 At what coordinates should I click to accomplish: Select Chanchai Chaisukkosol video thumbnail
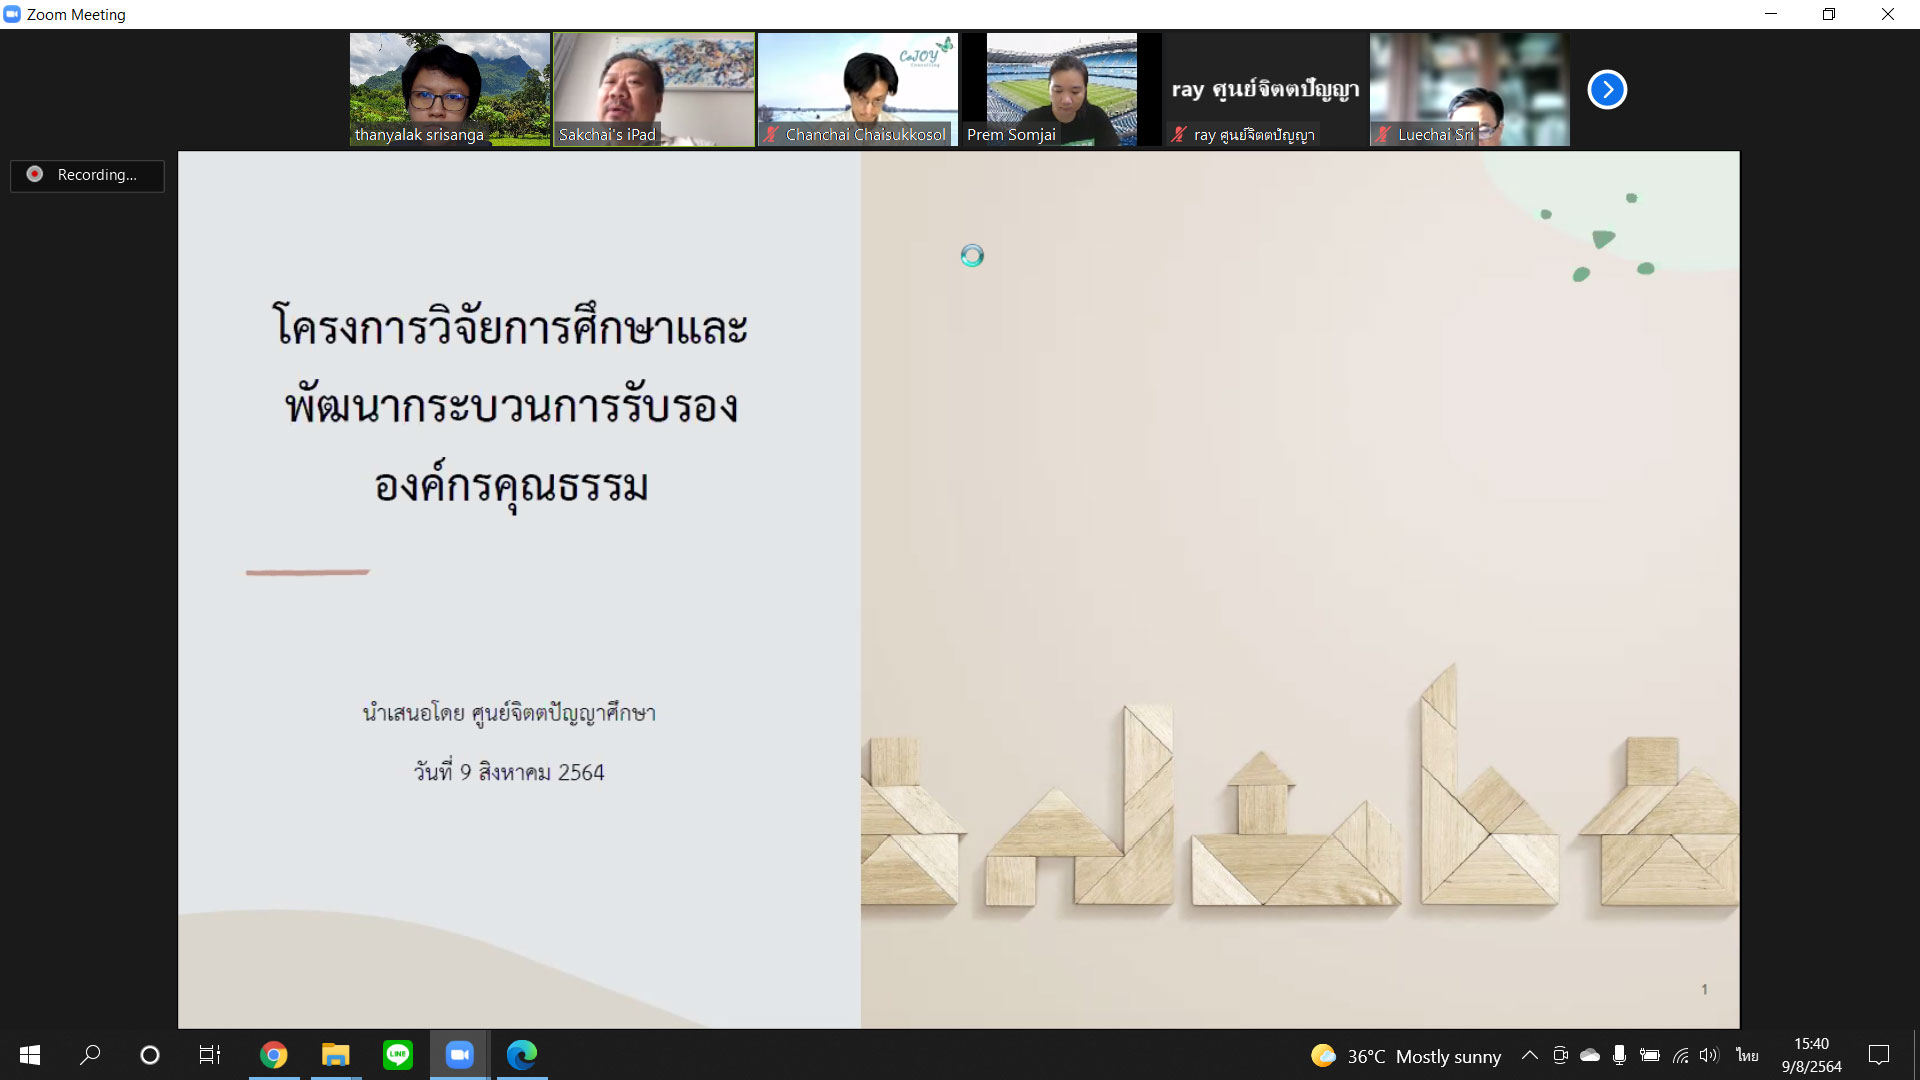pos(858,90)
